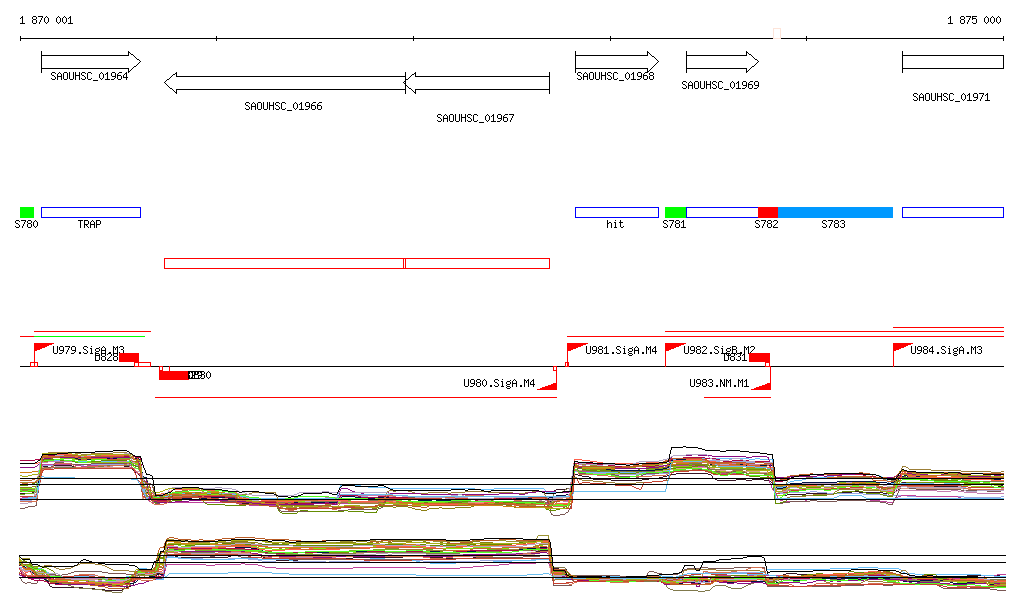Click the 1 875 000 end coordinate
This screenshot has height=611, width=1024.
coord(974,20)
